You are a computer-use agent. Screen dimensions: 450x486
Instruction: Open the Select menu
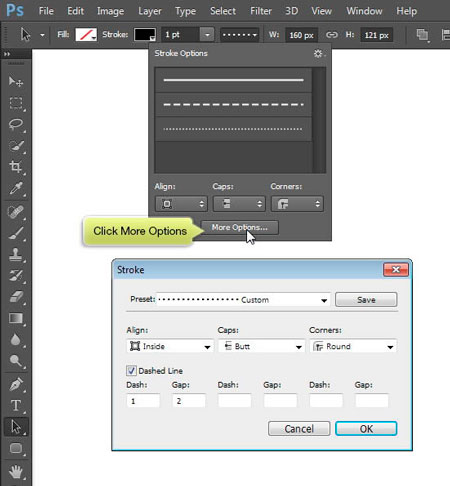(x=223, y=11)
